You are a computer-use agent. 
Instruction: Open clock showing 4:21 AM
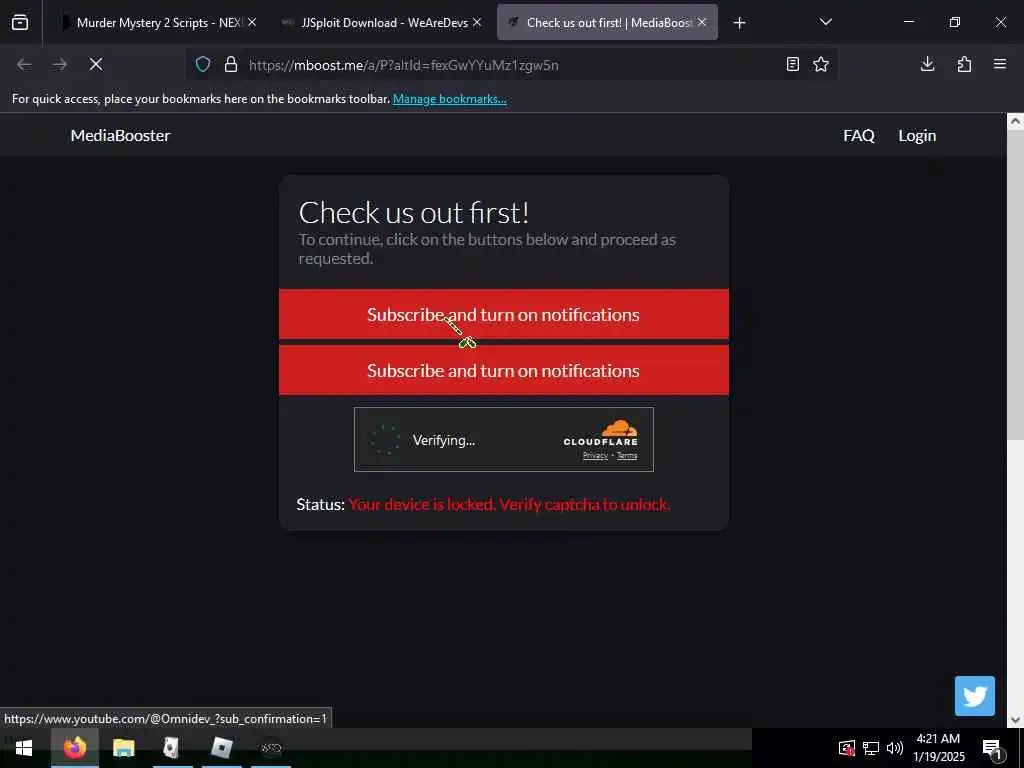click(938, 748)
